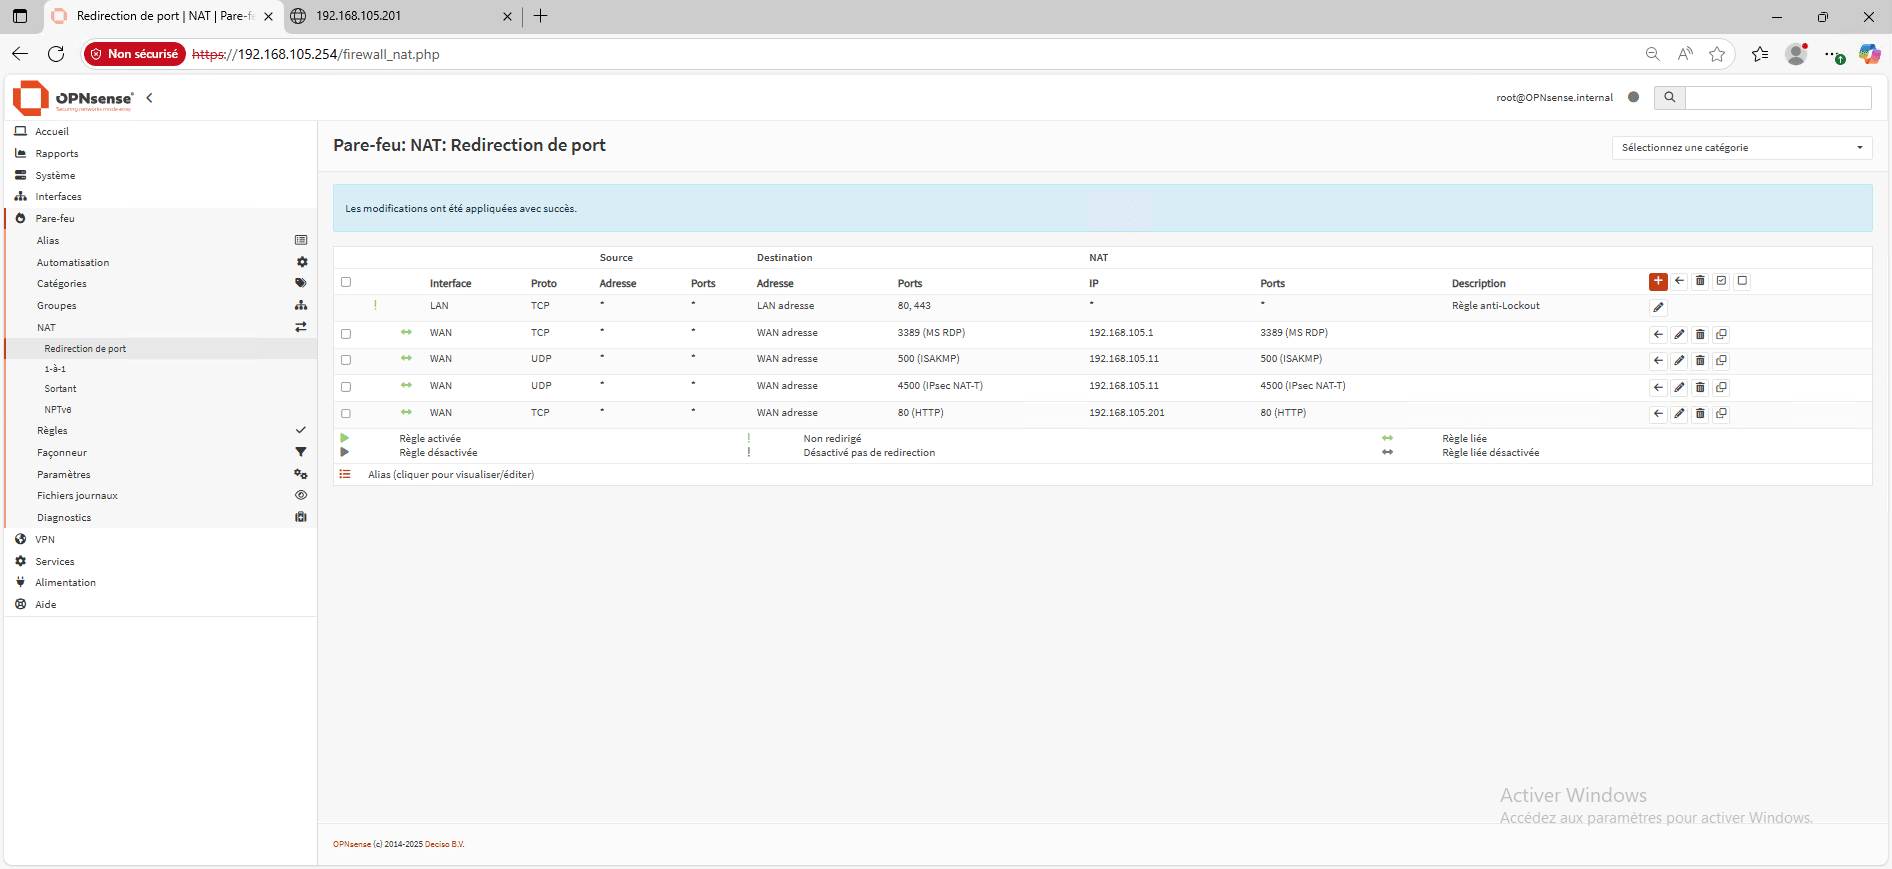Screen dimensions: 1892x869
Task: Click header trash icon to delete selected rules
Action: coord(1700,281)
